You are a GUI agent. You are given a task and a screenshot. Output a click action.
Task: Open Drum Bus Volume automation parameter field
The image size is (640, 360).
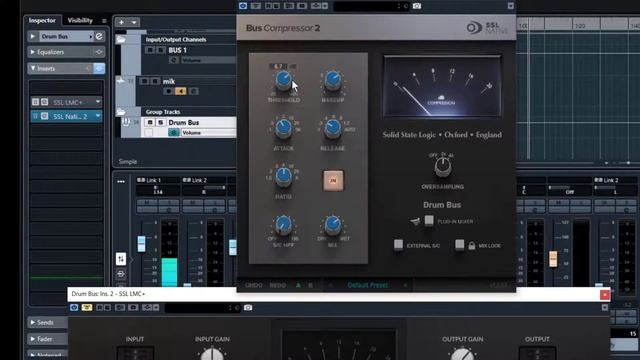[208, 133]
